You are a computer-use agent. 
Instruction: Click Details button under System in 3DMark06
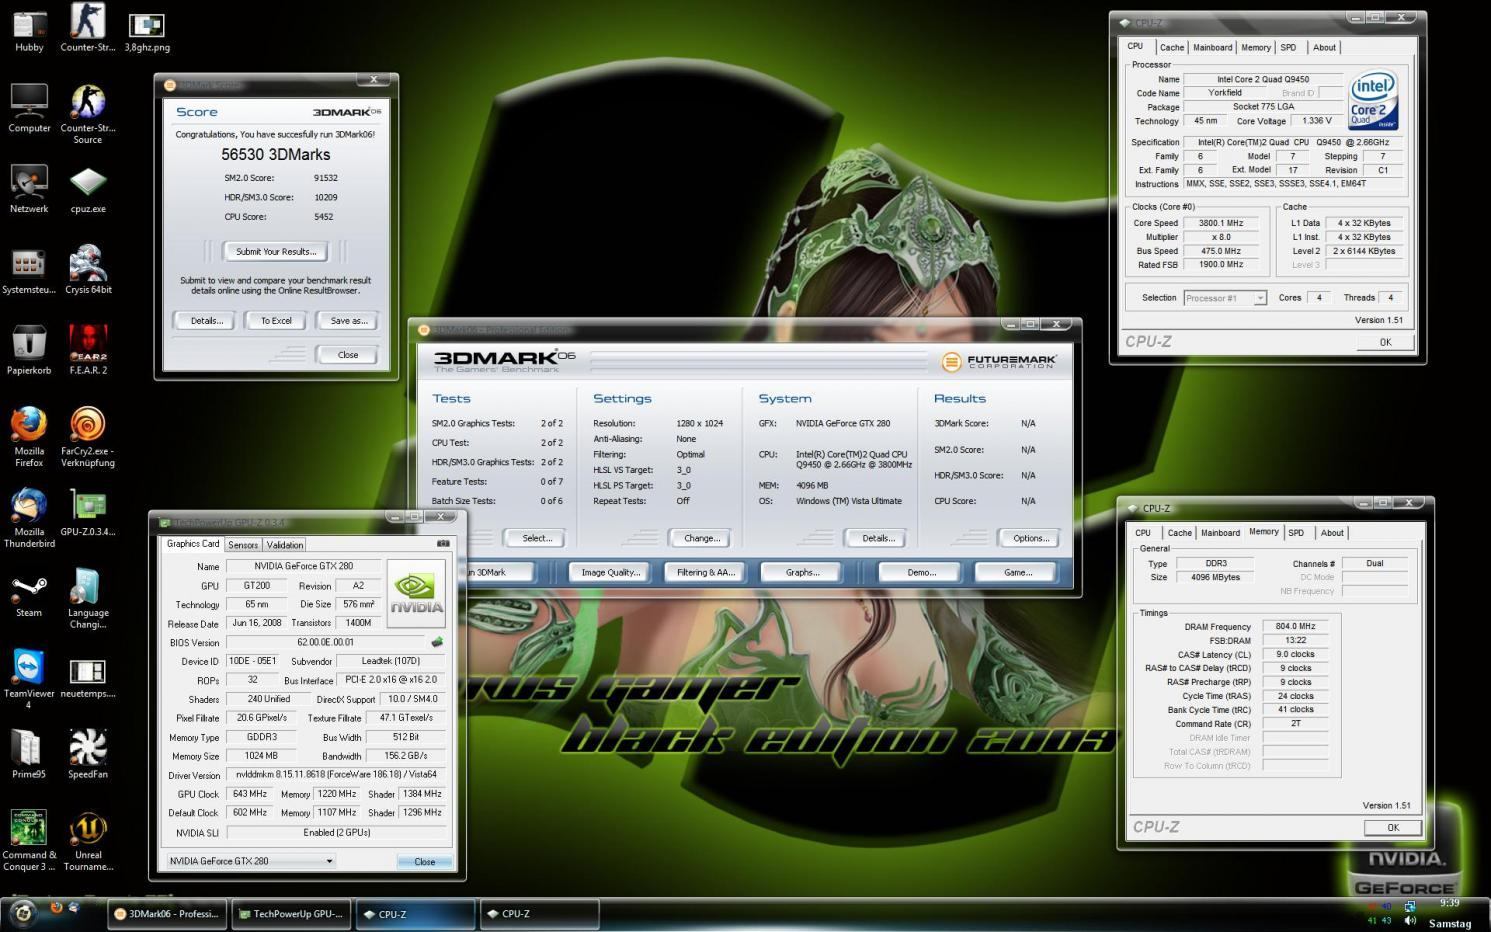pos(878,538)
